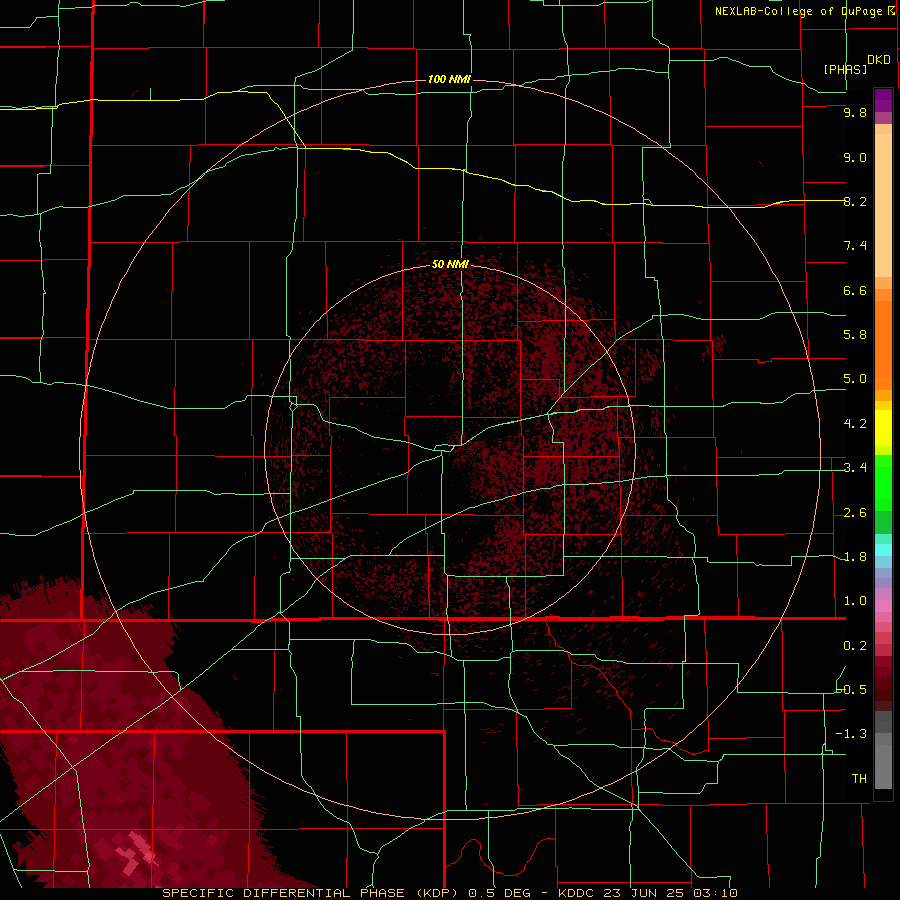Click the 0.2 legend value

[x=855, y=646]
